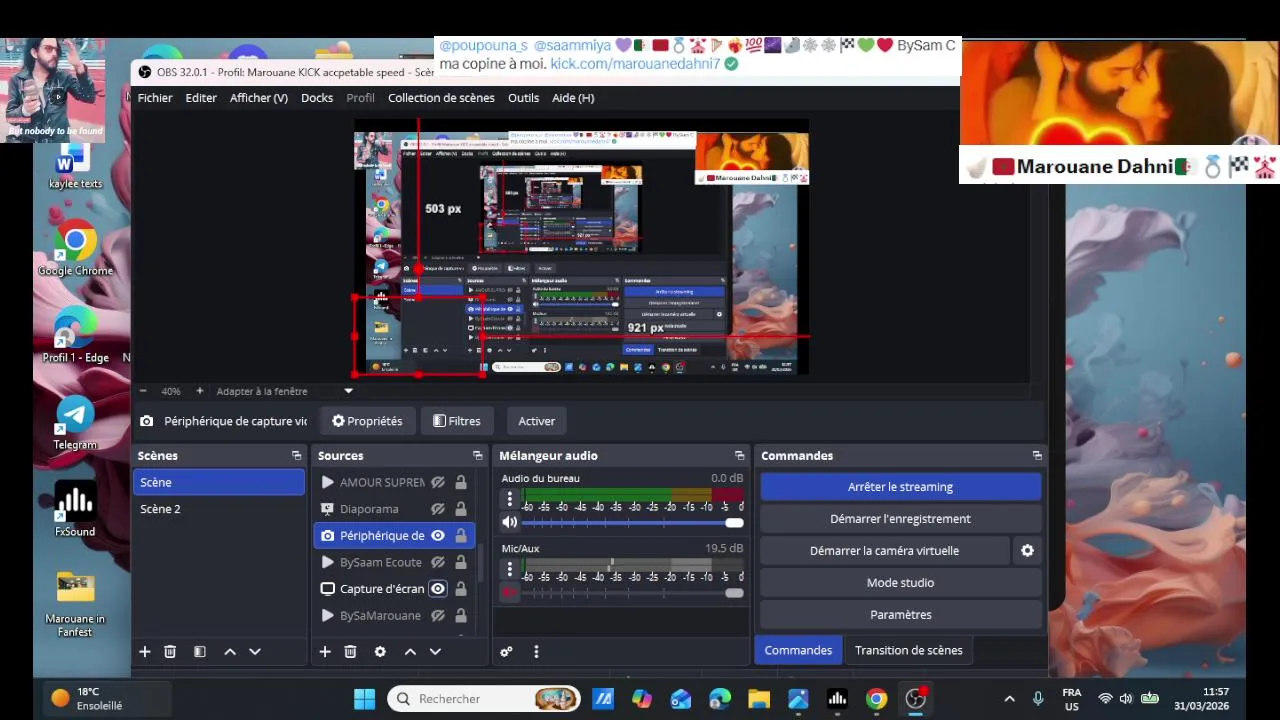Open the Editer menu
1280x720 pixels.
coord(201,98)
